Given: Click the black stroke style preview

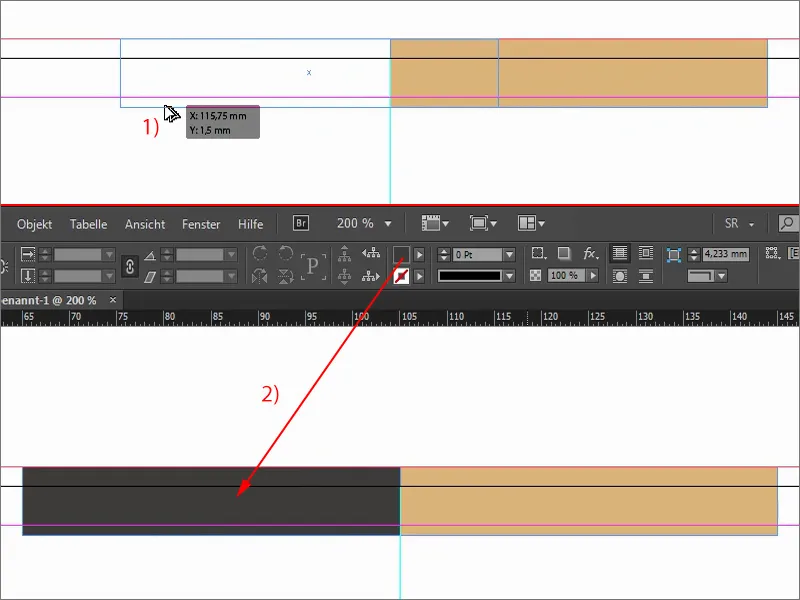Looking at the screenshot, I should coord(470,276).
